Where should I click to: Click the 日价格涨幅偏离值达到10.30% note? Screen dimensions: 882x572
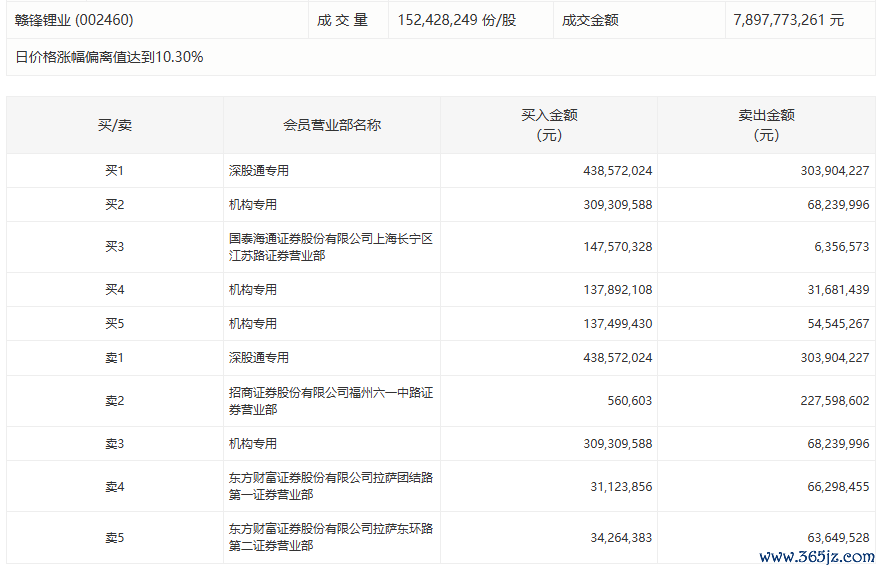pos(109,57)
